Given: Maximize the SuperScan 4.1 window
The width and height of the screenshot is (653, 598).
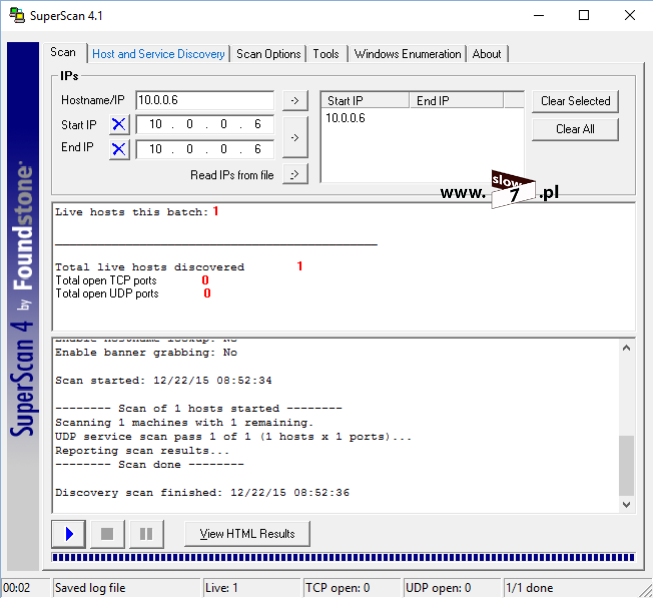Looking at the screenshot, I should (x=584, y=15).
